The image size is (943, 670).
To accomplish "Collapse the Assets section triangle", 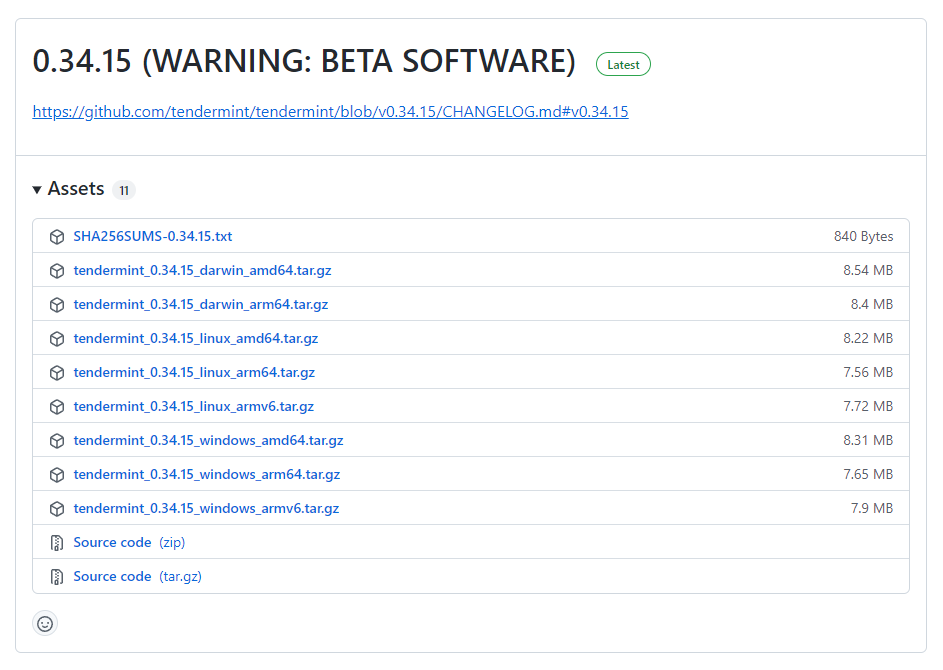I will (37, 190).
